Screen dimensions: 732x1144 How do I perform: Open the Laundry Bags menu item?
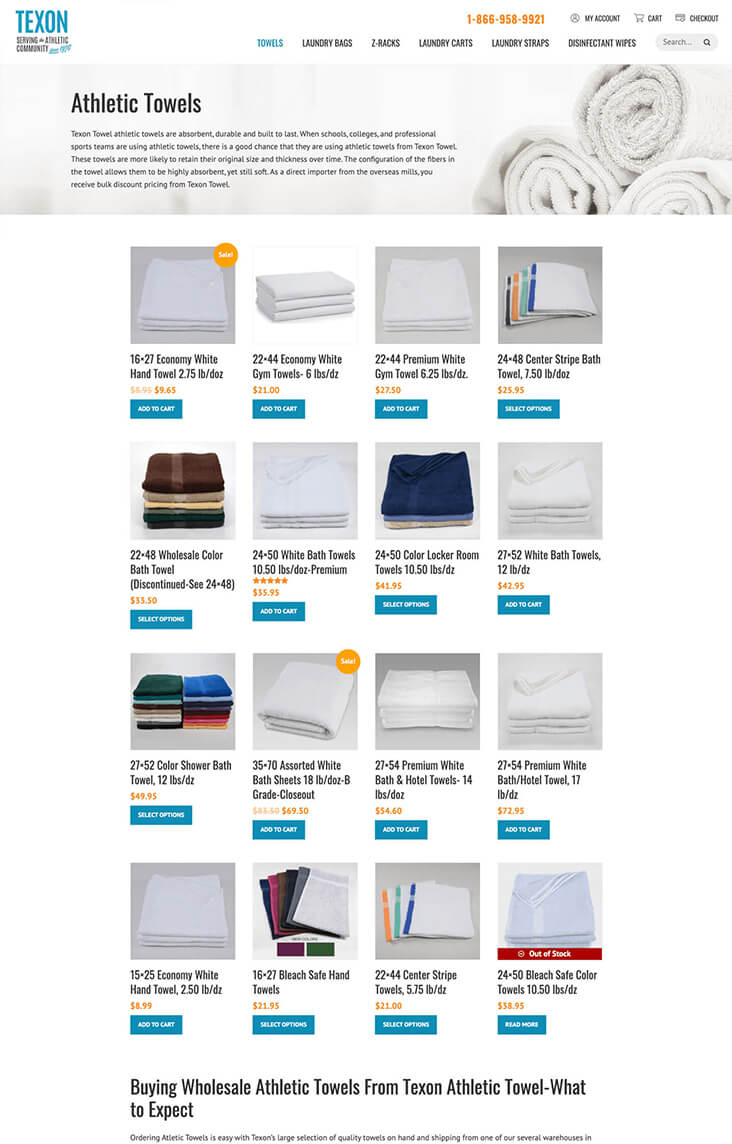(x=327, y=43)
